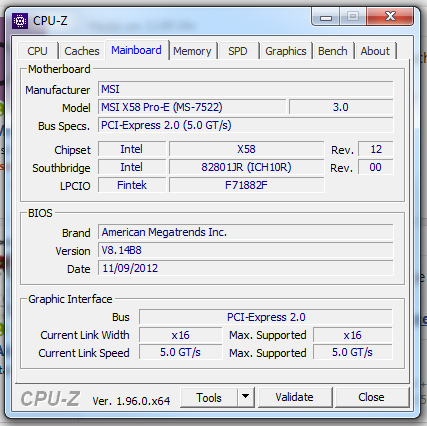Screen dimensions: 427x426
Task: Click the Current Link Width value x16
Action: 180,335
